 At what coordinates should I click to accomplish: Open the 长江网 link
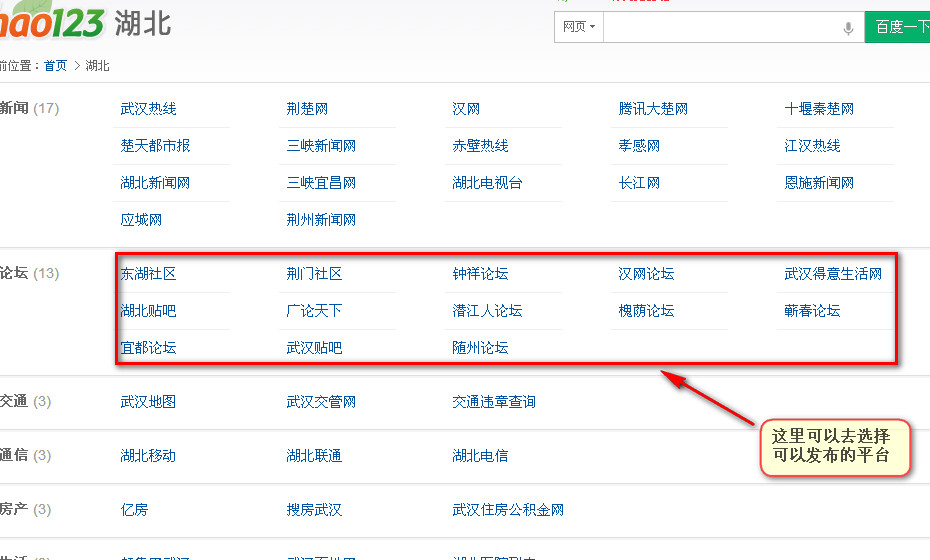[639, 183]
